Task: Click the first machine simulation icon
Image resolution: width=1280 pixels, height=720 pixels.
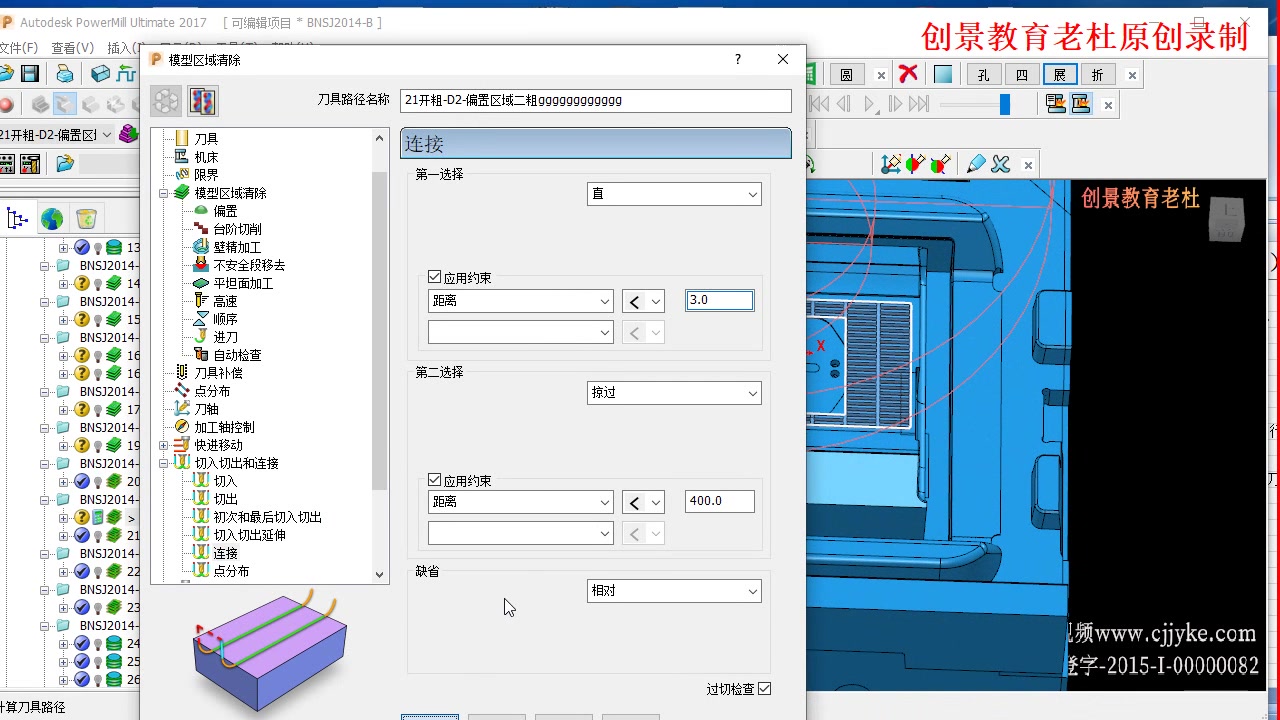Action: (x=1055, y=103)
